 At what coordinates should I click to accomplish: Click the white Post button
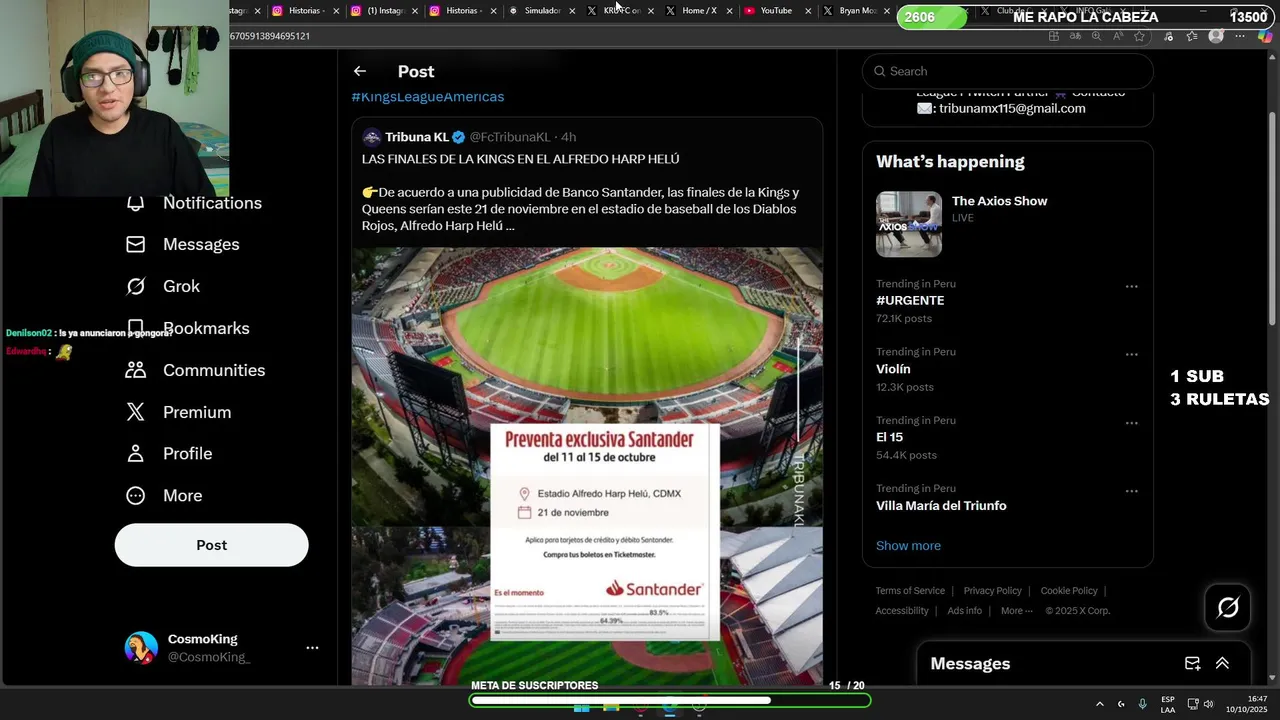point(211,545)
